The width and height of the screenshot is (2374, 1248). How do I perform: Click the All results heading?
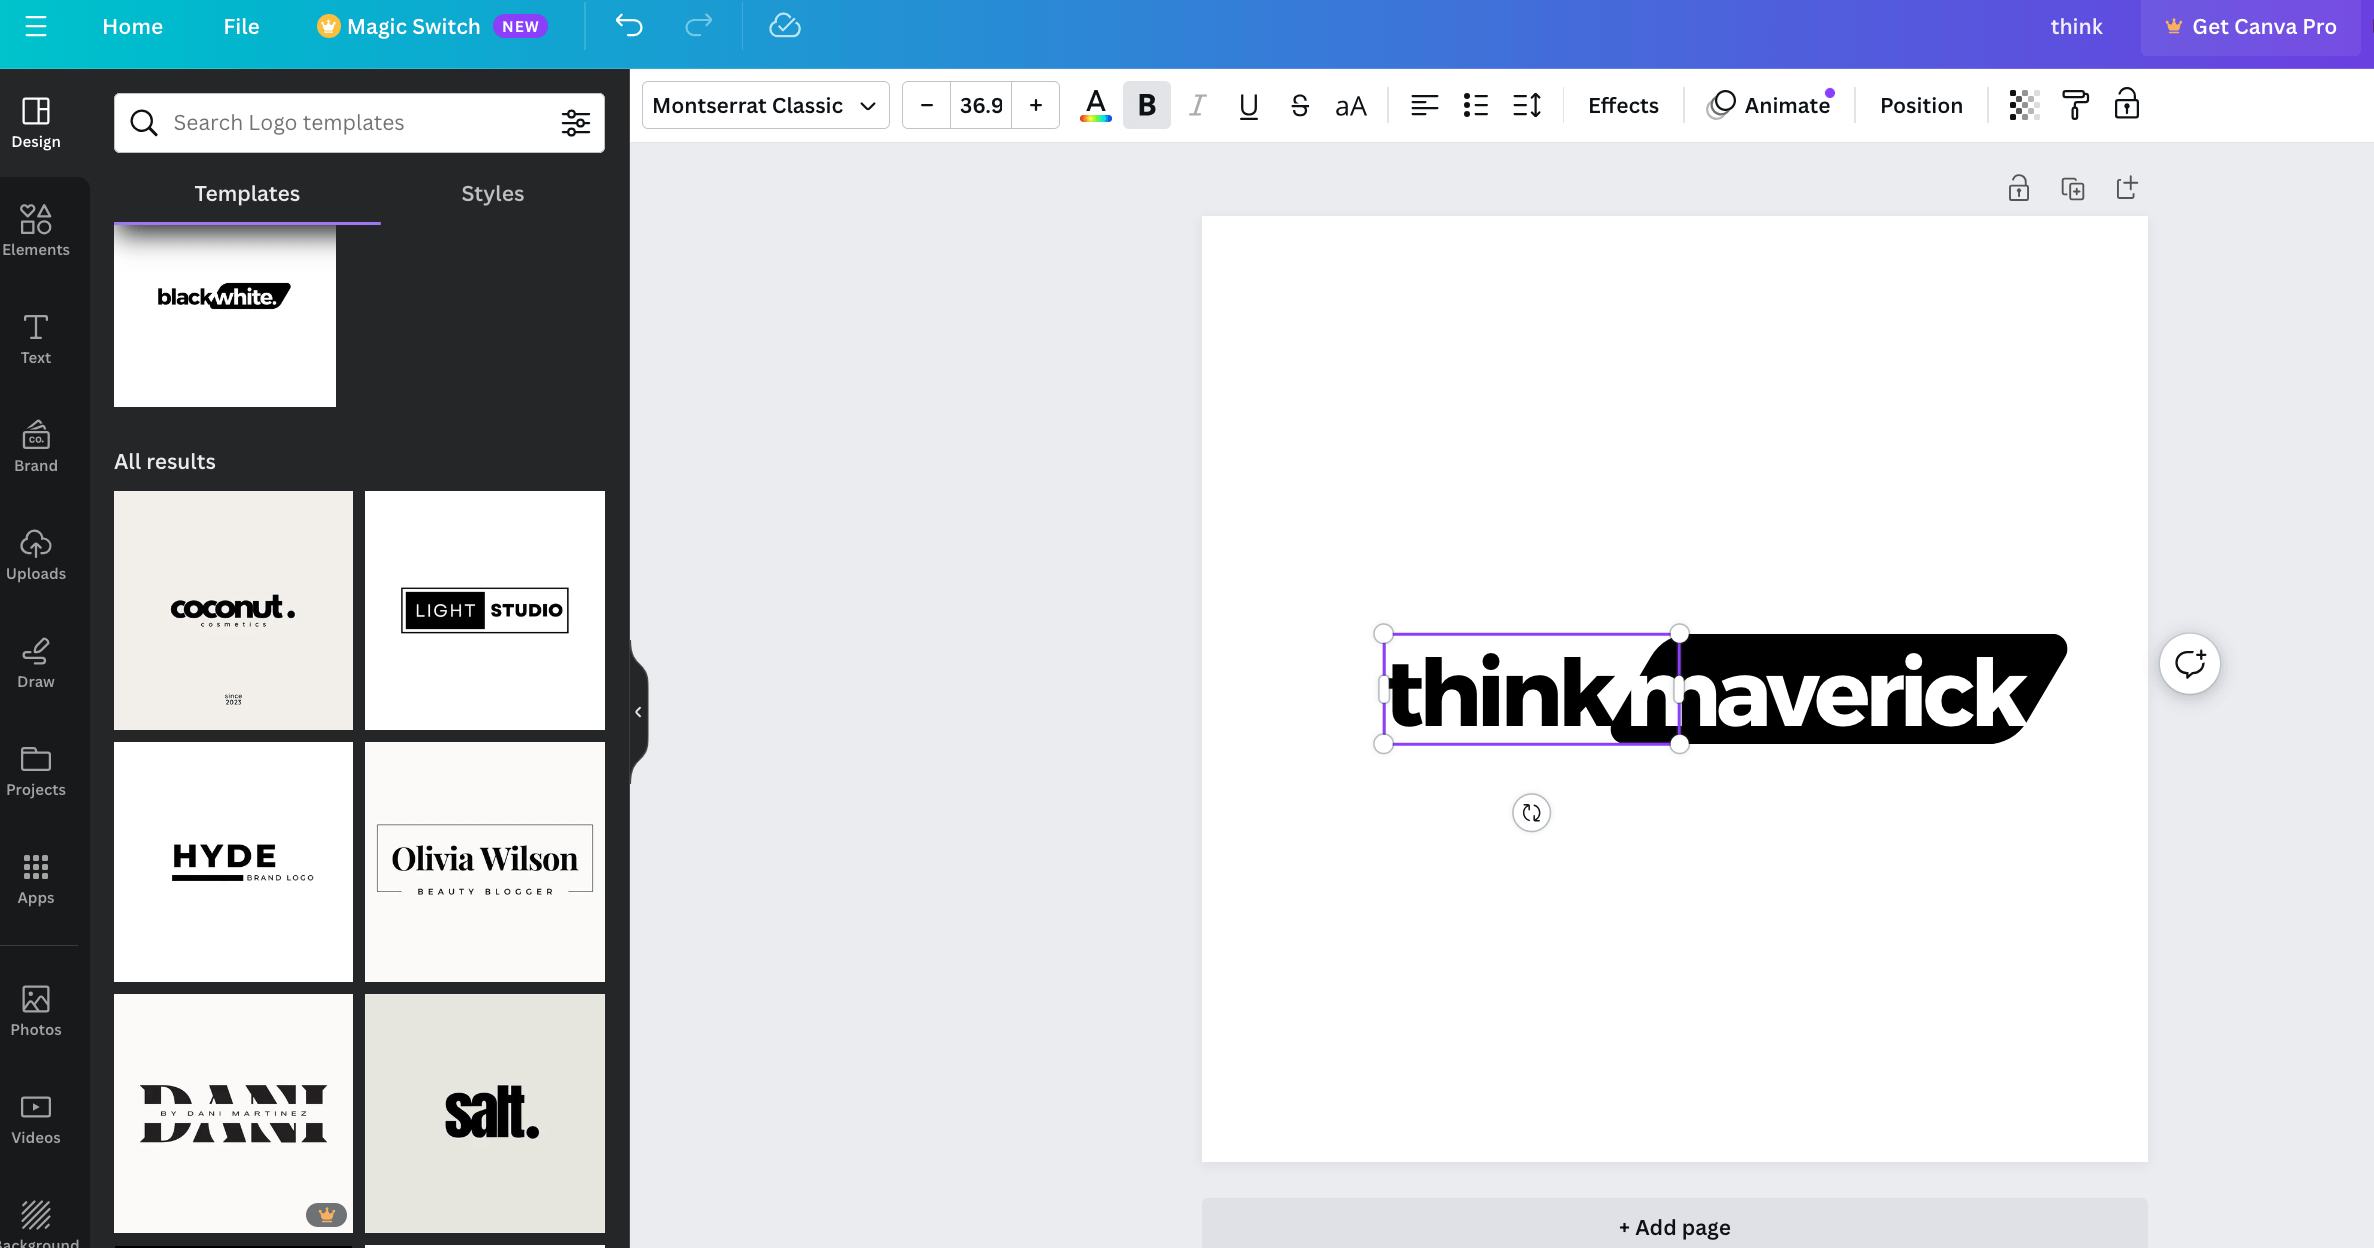point(165,461)
